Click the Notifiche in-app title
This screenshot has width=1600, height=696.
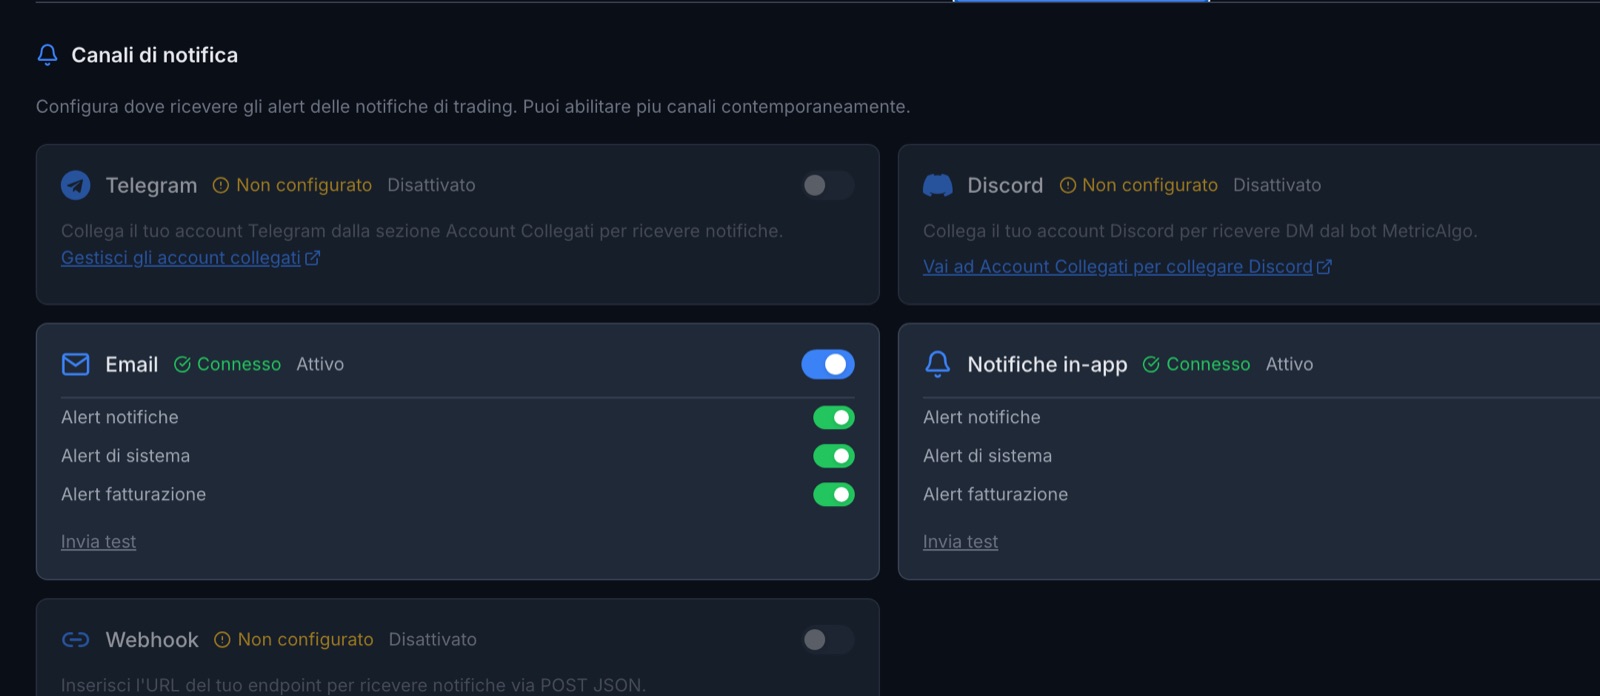coord(1047,364)
